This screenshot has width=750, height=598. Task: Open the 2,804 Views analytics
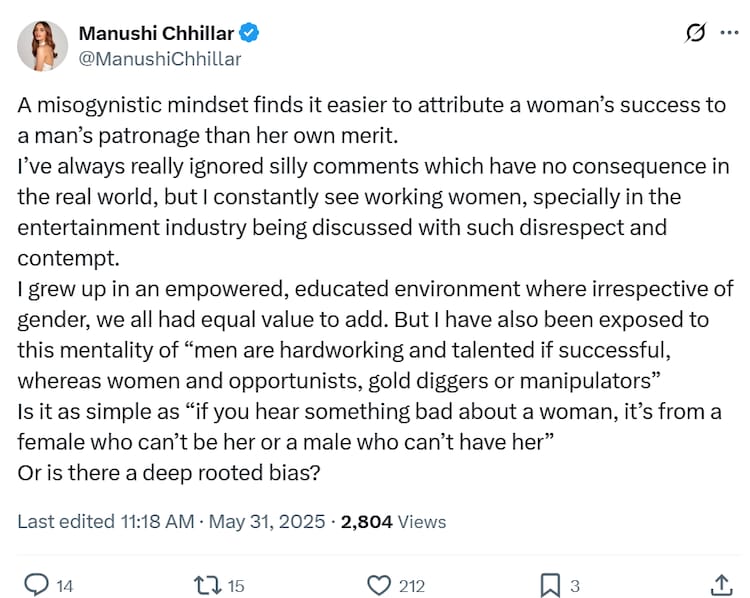click(394, 521)
